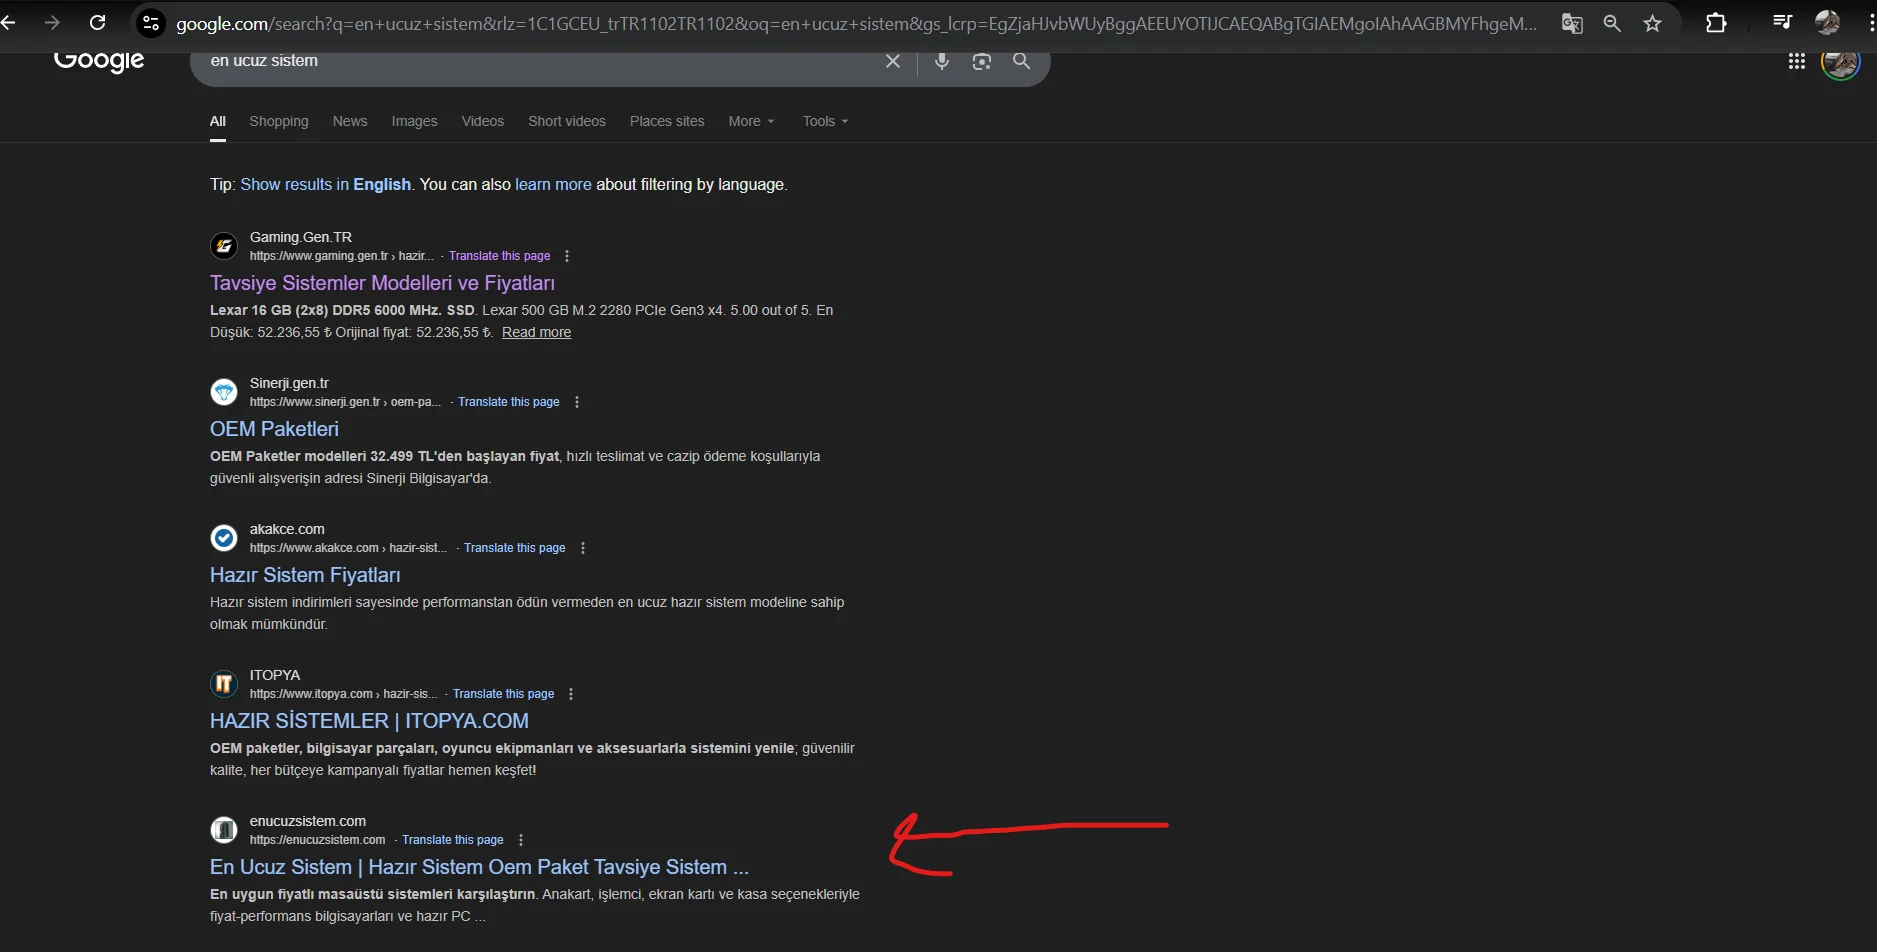The image size is (1877, 952).
Task: Reload the page with refresh icon
Action: click(97, 22)
